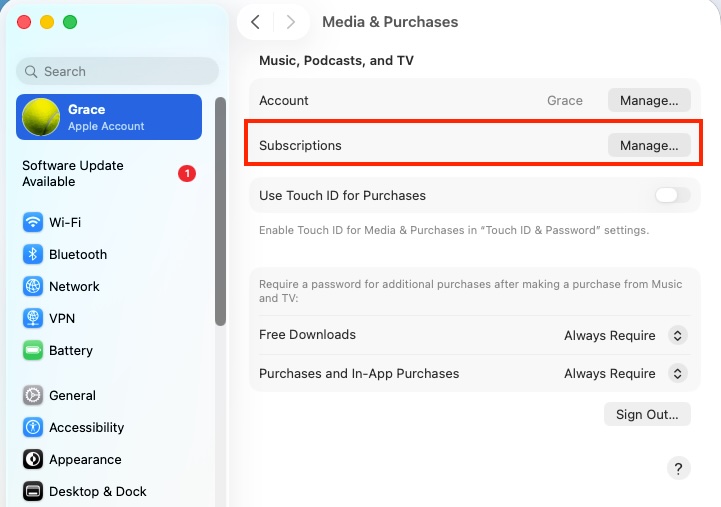The image size is (721, 507).
Task: Select Grace Apple Account in sidebar
Action: click(109, 117)
